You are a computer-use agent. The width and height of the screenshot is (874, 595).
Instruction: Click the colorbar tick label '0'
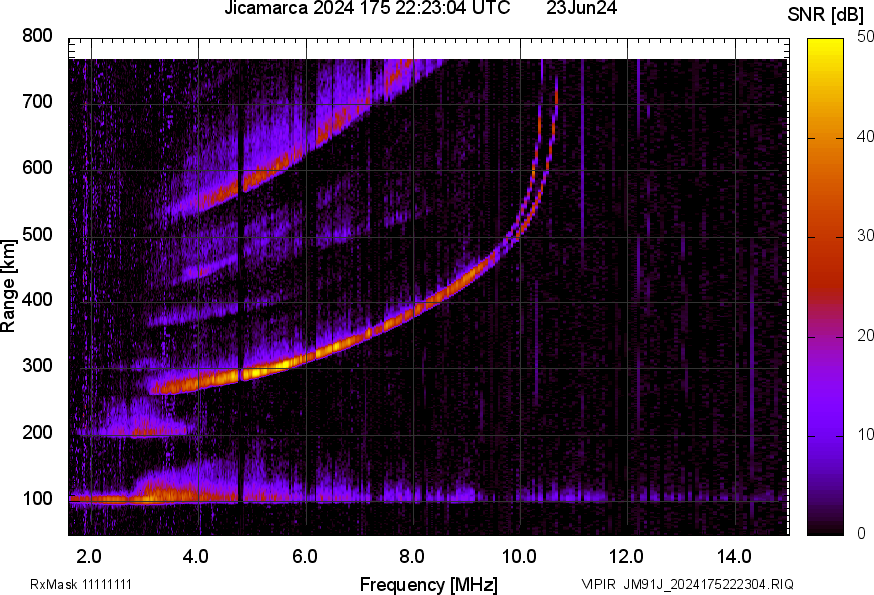coord(862,534)
